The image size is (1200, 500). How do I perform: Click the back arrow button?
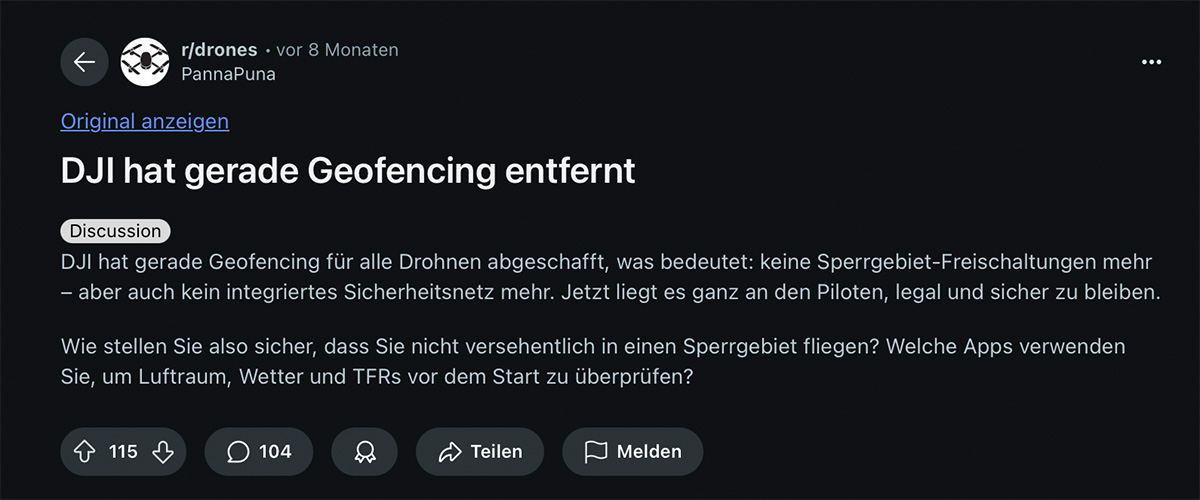(x=84, y=62)
